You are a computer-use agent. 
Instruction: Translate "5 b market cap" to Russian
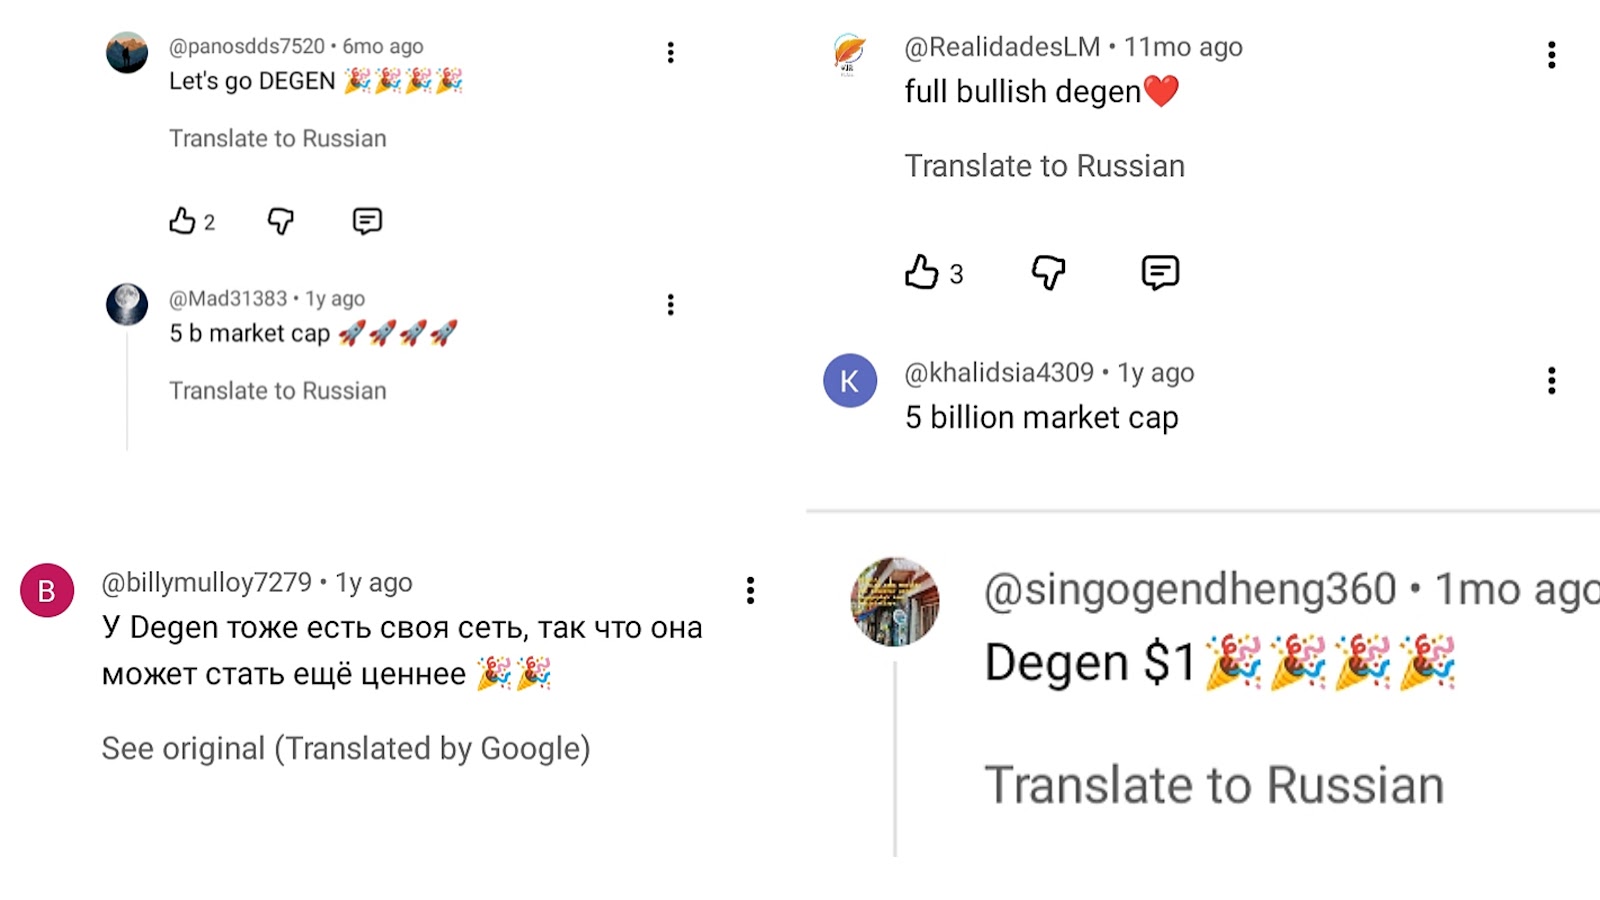click(277, 391)
